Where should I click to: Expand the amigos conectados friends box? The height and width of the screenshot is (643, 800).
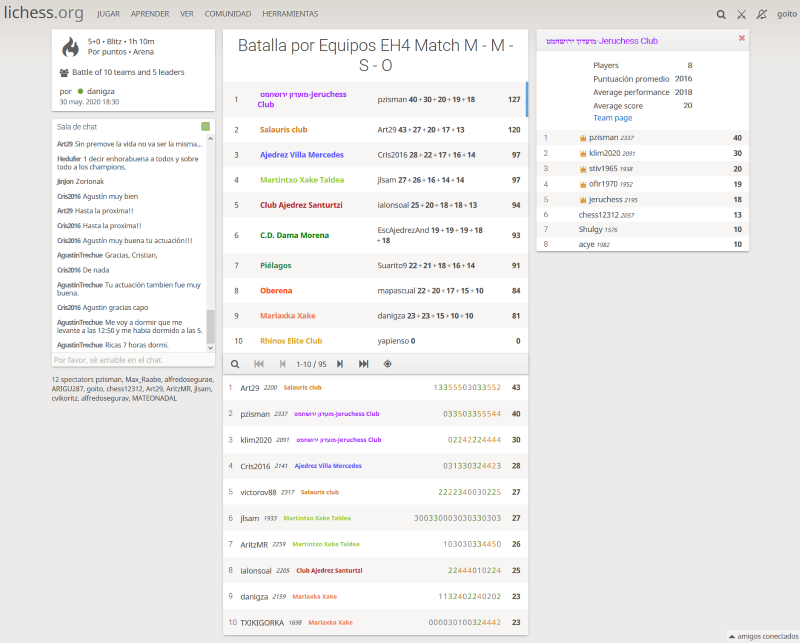[762, 636]
